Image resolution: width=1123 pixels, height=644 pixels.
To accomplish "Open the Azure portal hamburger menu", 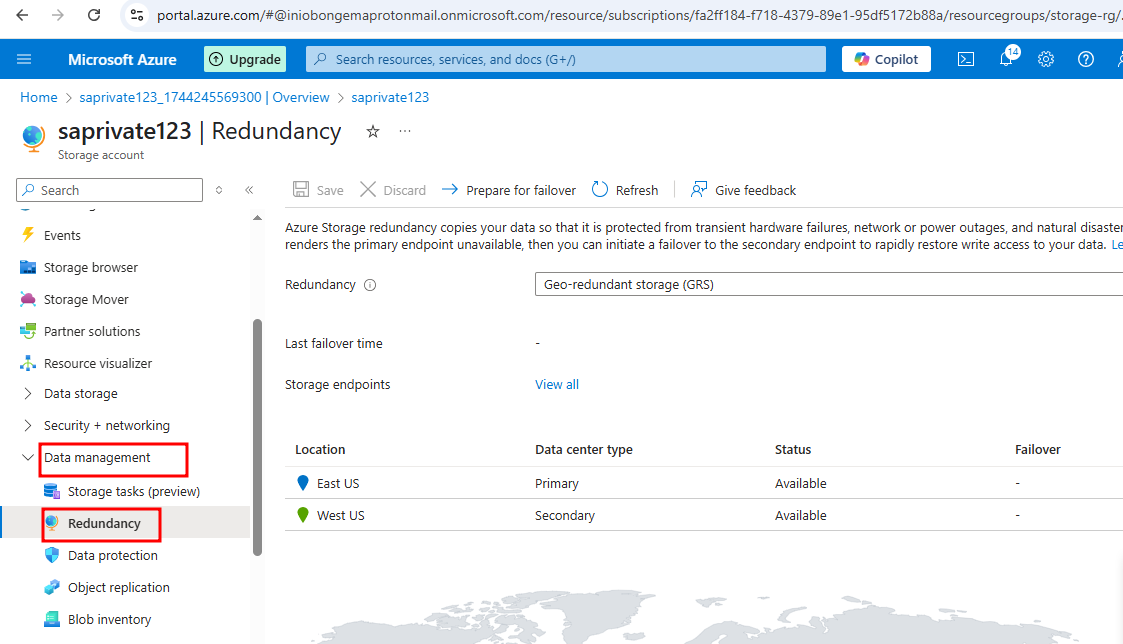I will (24, 59).
